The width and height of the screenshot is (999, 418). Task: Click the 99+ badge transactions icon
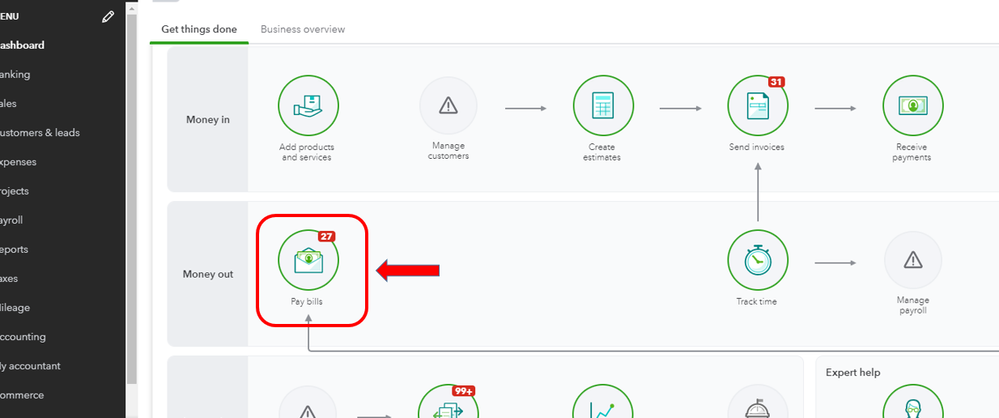[x=448, y=401]
